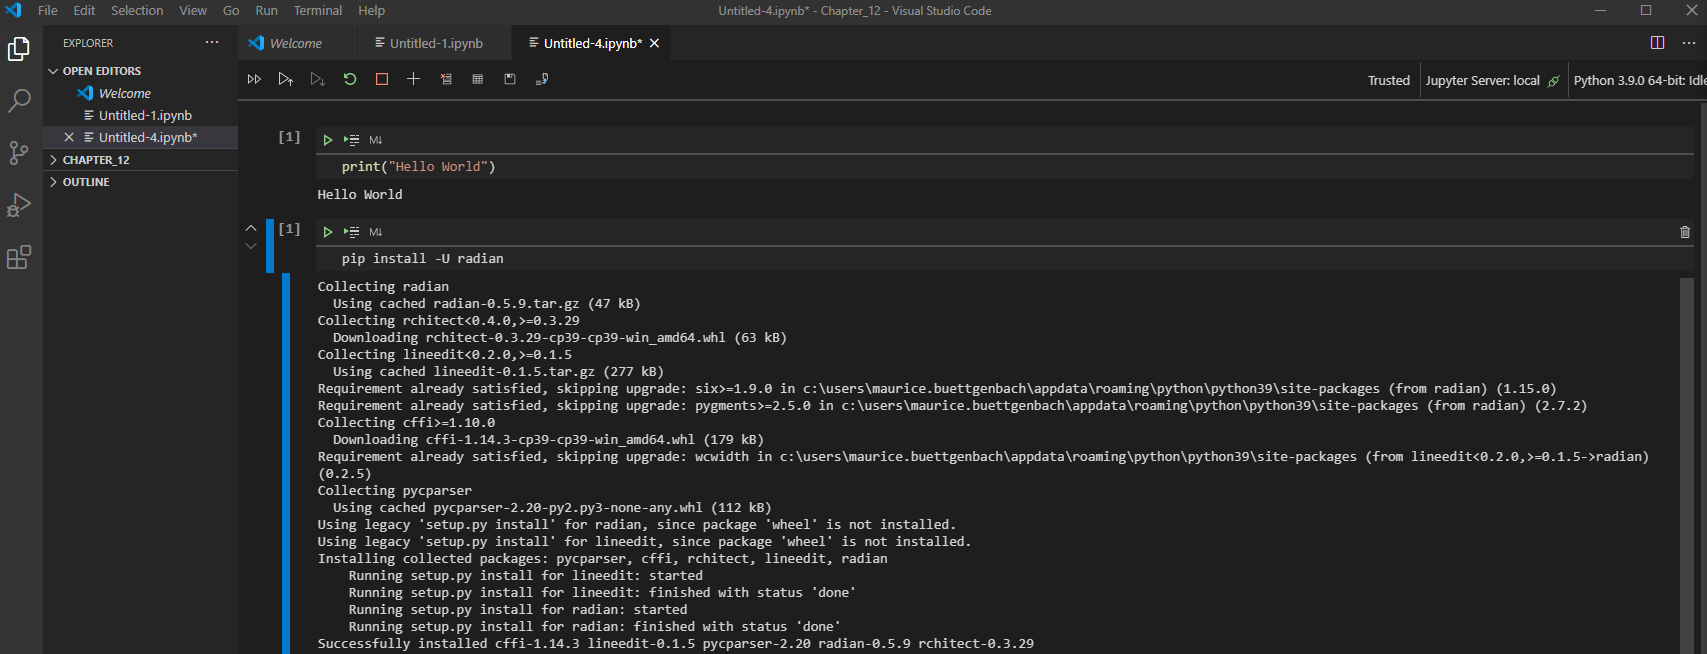Viewport: 1707px width, 654px height.
Task: Click the VS Code logo in title bar
Action: click(13, 10)
